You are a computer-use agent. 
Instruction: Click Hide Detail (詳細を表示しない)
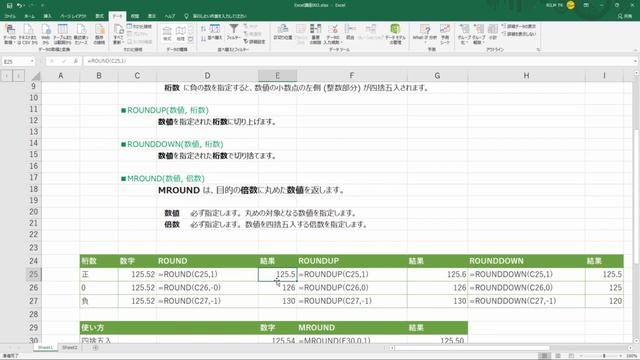pyautogui.click(x=518, y=34)
